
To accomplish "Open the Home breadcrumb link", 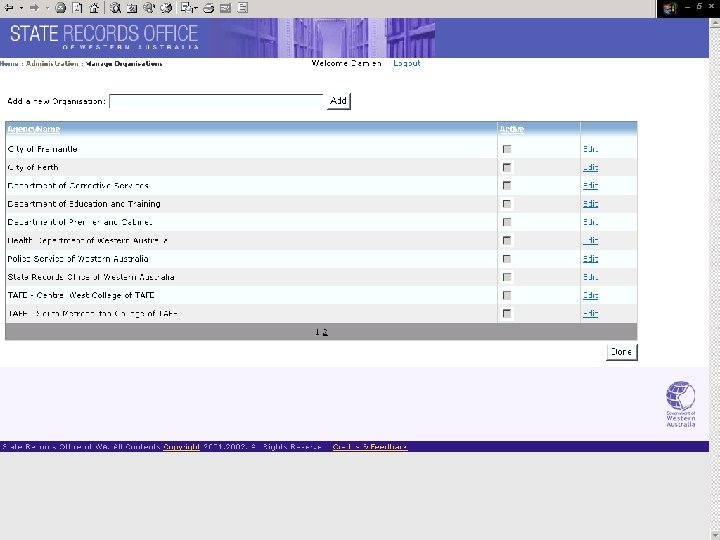I will click(x=9, y=64).
